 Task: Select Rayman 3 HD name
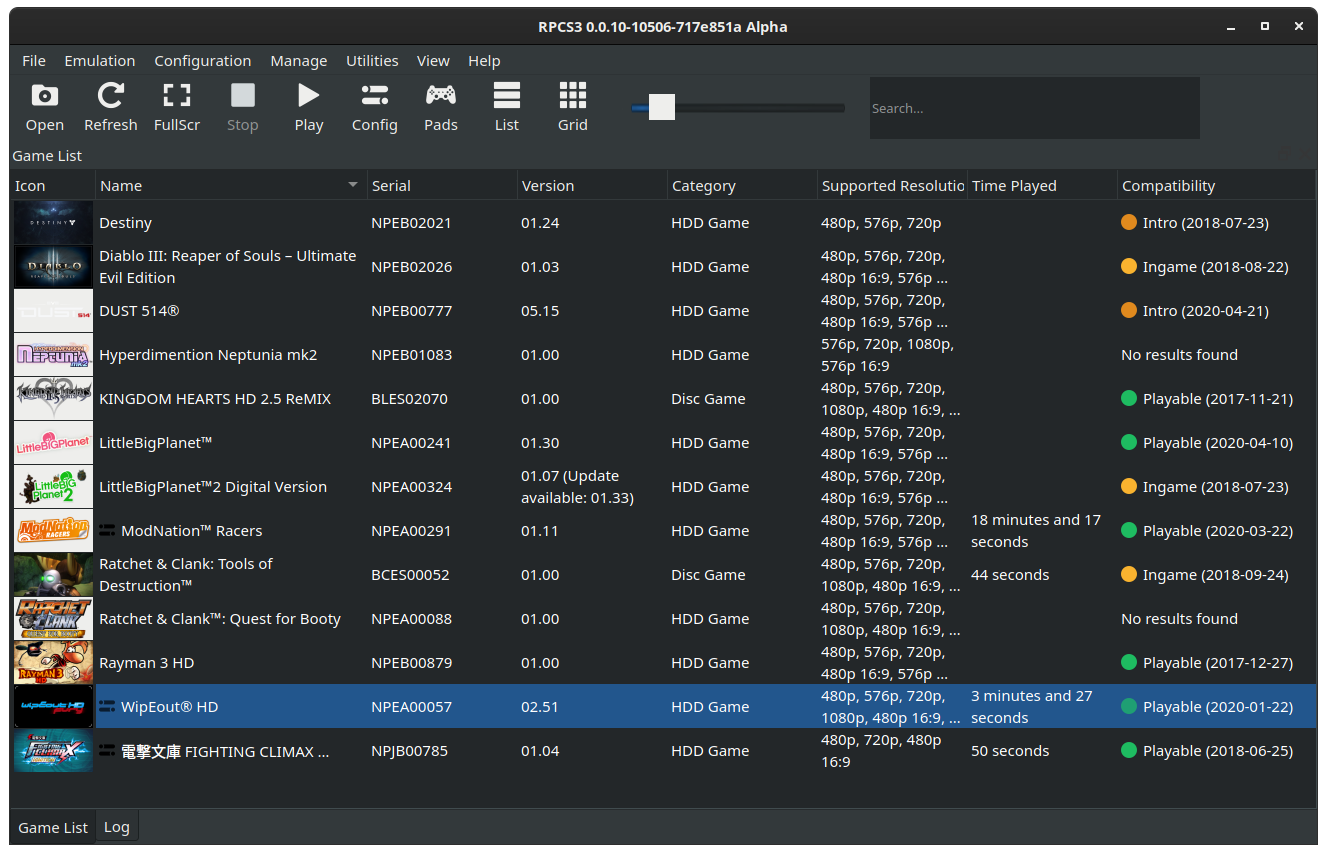147,663
